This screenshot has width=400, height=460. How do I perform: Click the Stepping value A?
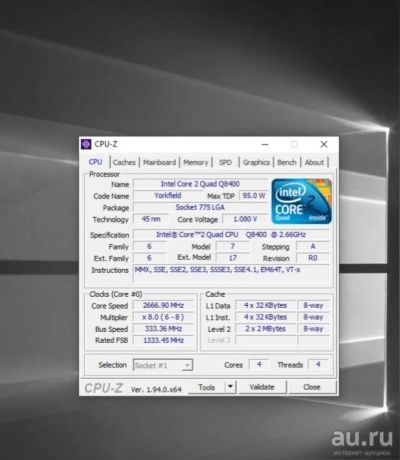(313, 246)
